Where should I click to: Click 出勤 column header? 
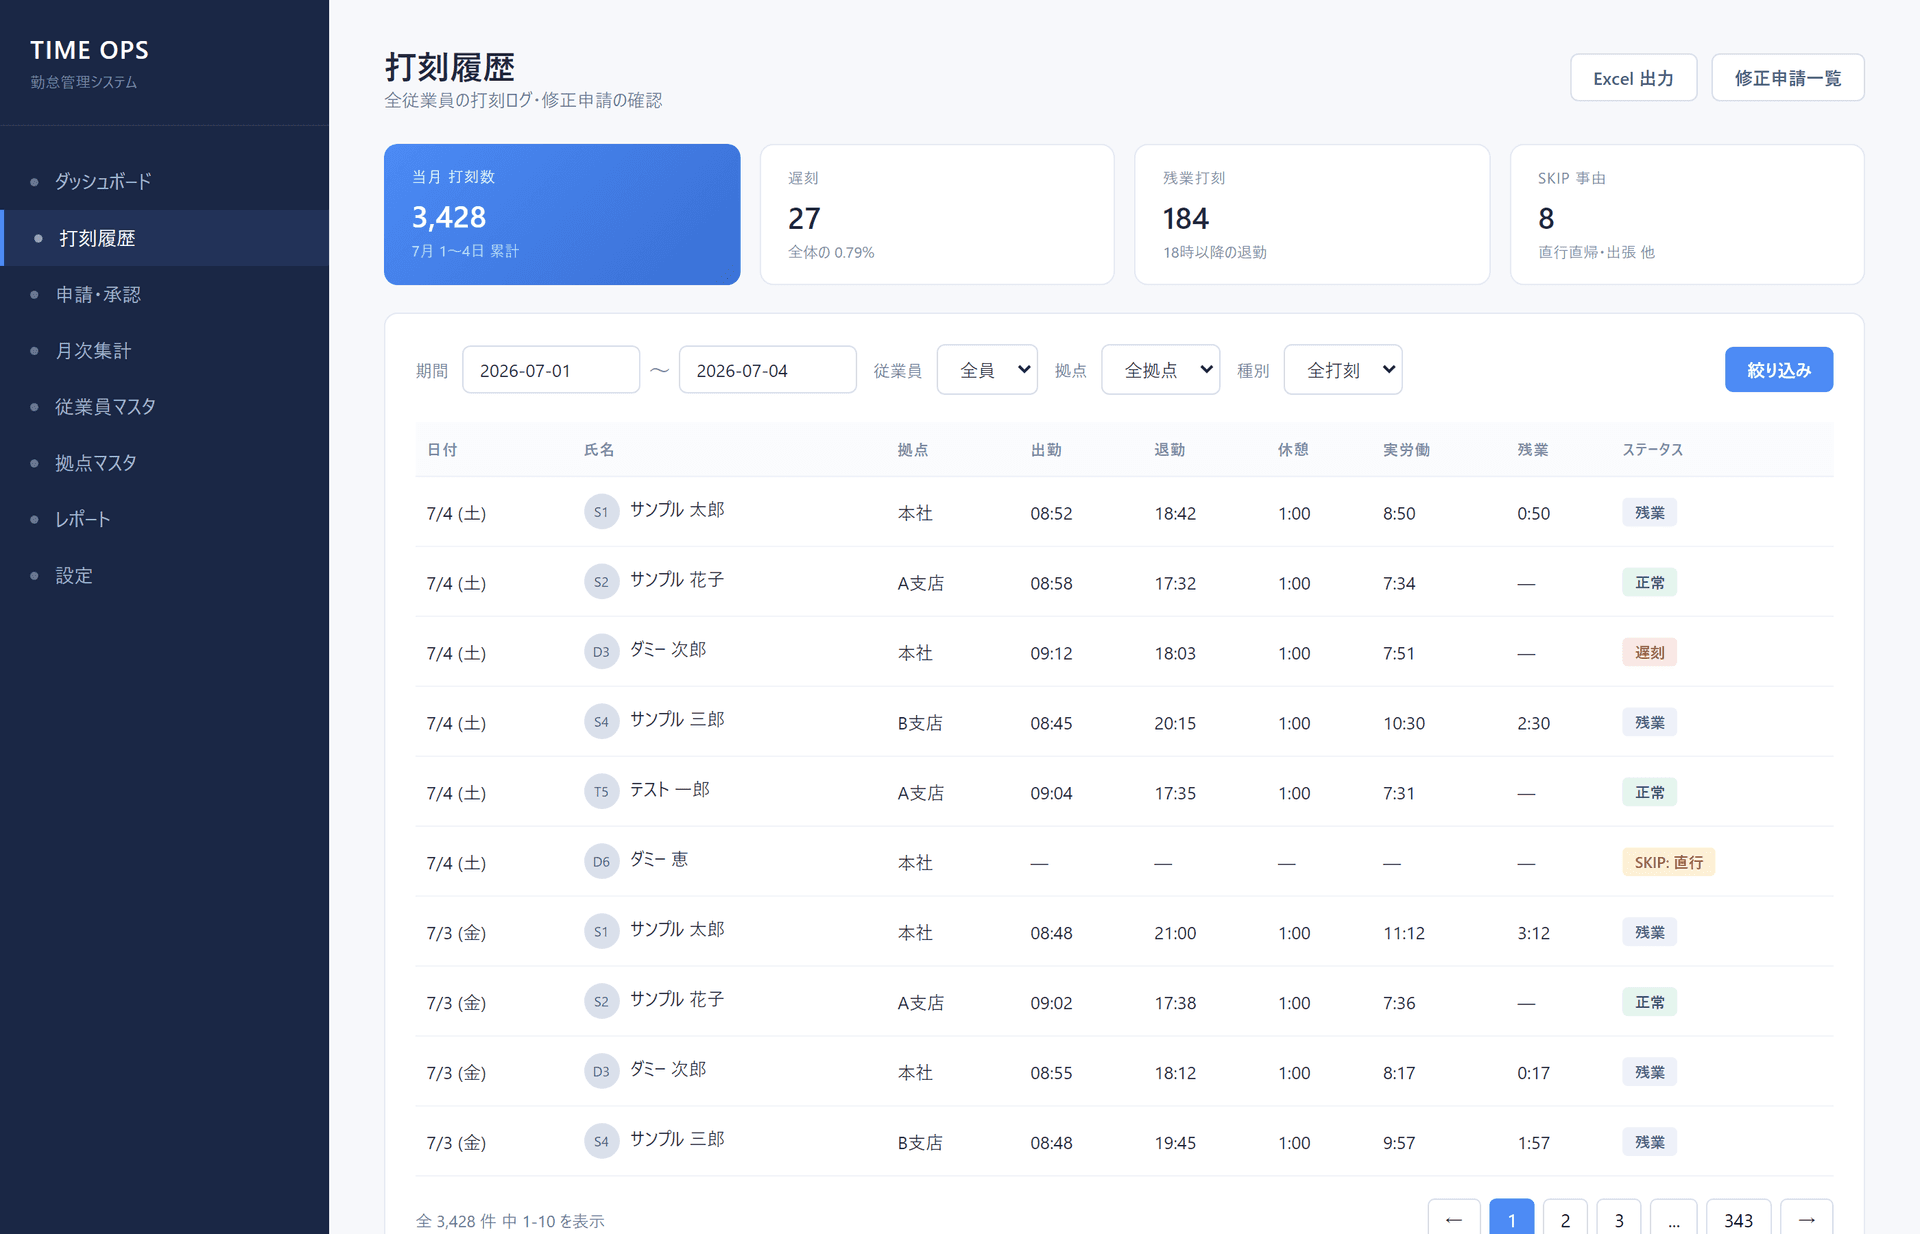pyautogui.click(x=1046, y=450)
